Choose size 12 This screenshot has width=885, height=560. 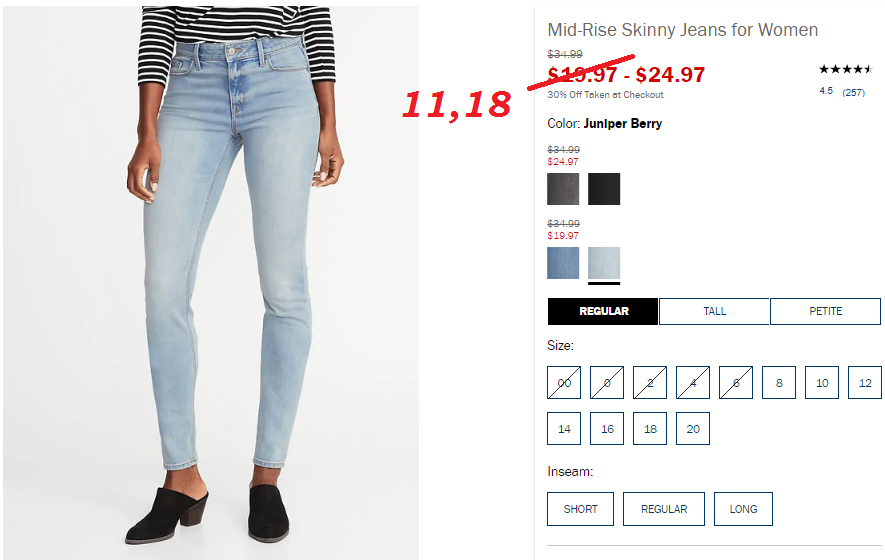coord(865,383)
